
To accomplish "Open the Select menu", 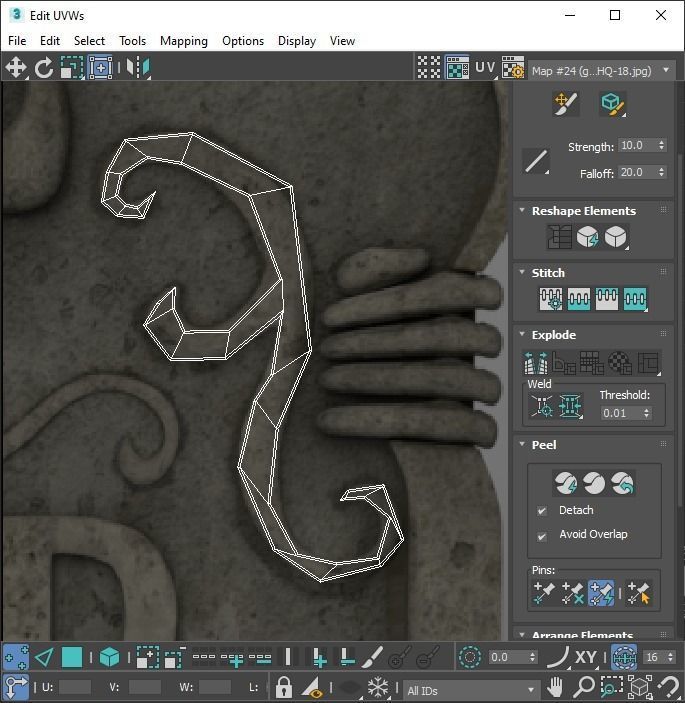I will (x=89, y=41).
